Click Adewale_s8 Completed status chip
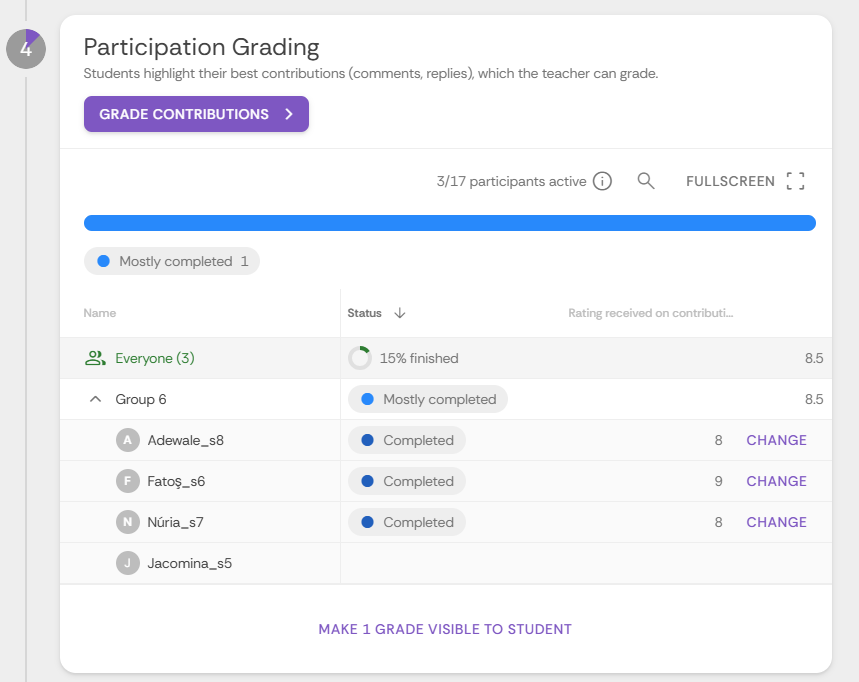The height and width of the screenshot is (682, 859). pyautogui.click(x=407, y=440)
